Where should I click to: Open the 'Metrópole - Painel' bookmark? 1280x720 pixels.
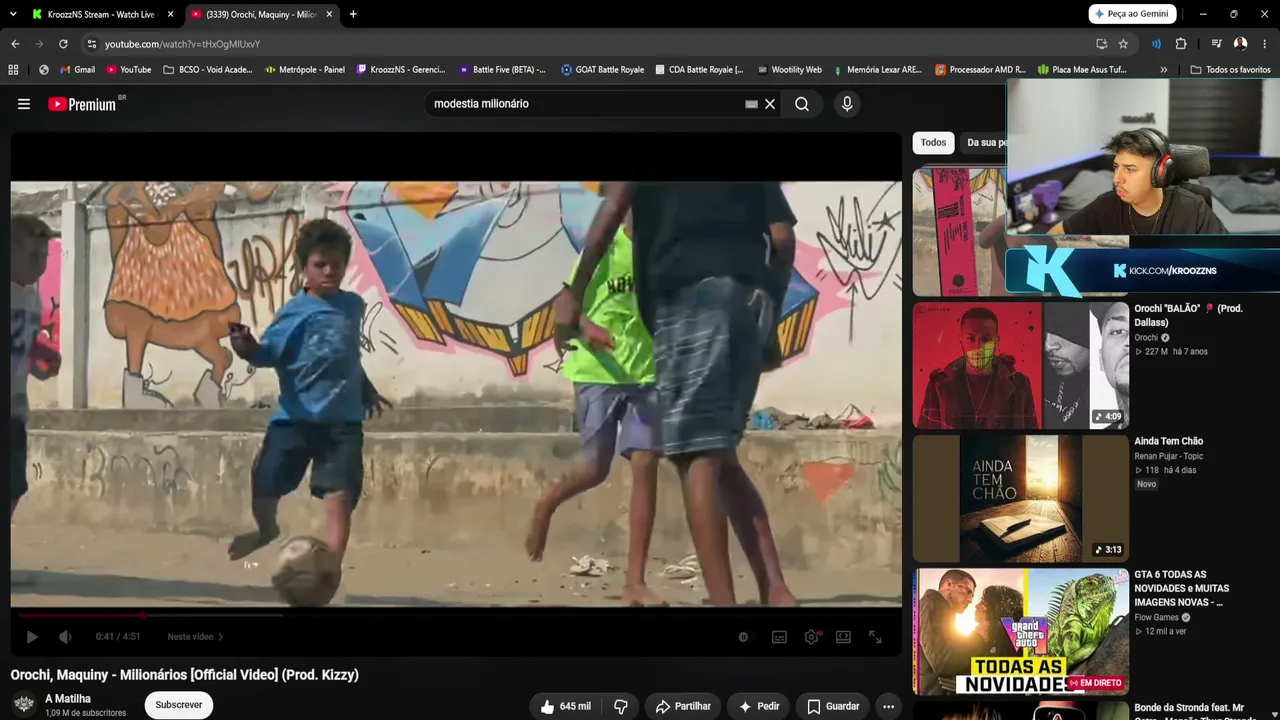(x=305, y=70)
